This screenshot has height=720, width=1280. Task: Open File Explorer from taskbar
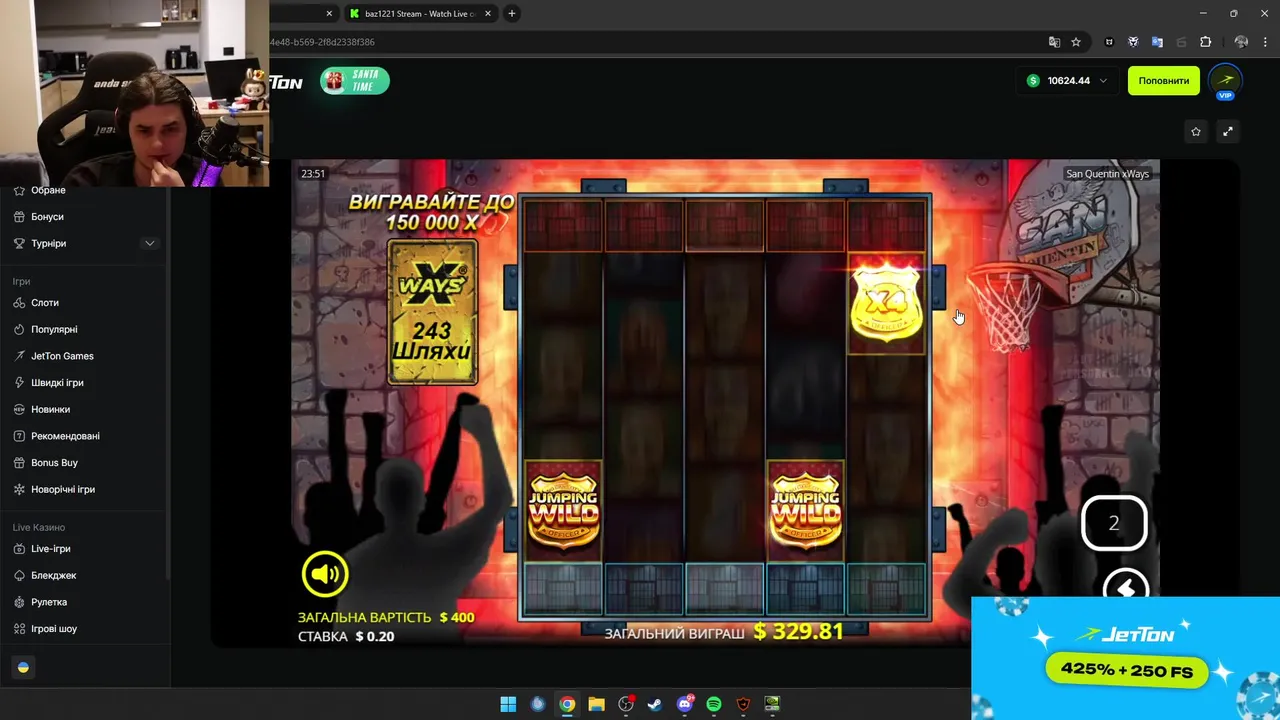pos(596,704)
